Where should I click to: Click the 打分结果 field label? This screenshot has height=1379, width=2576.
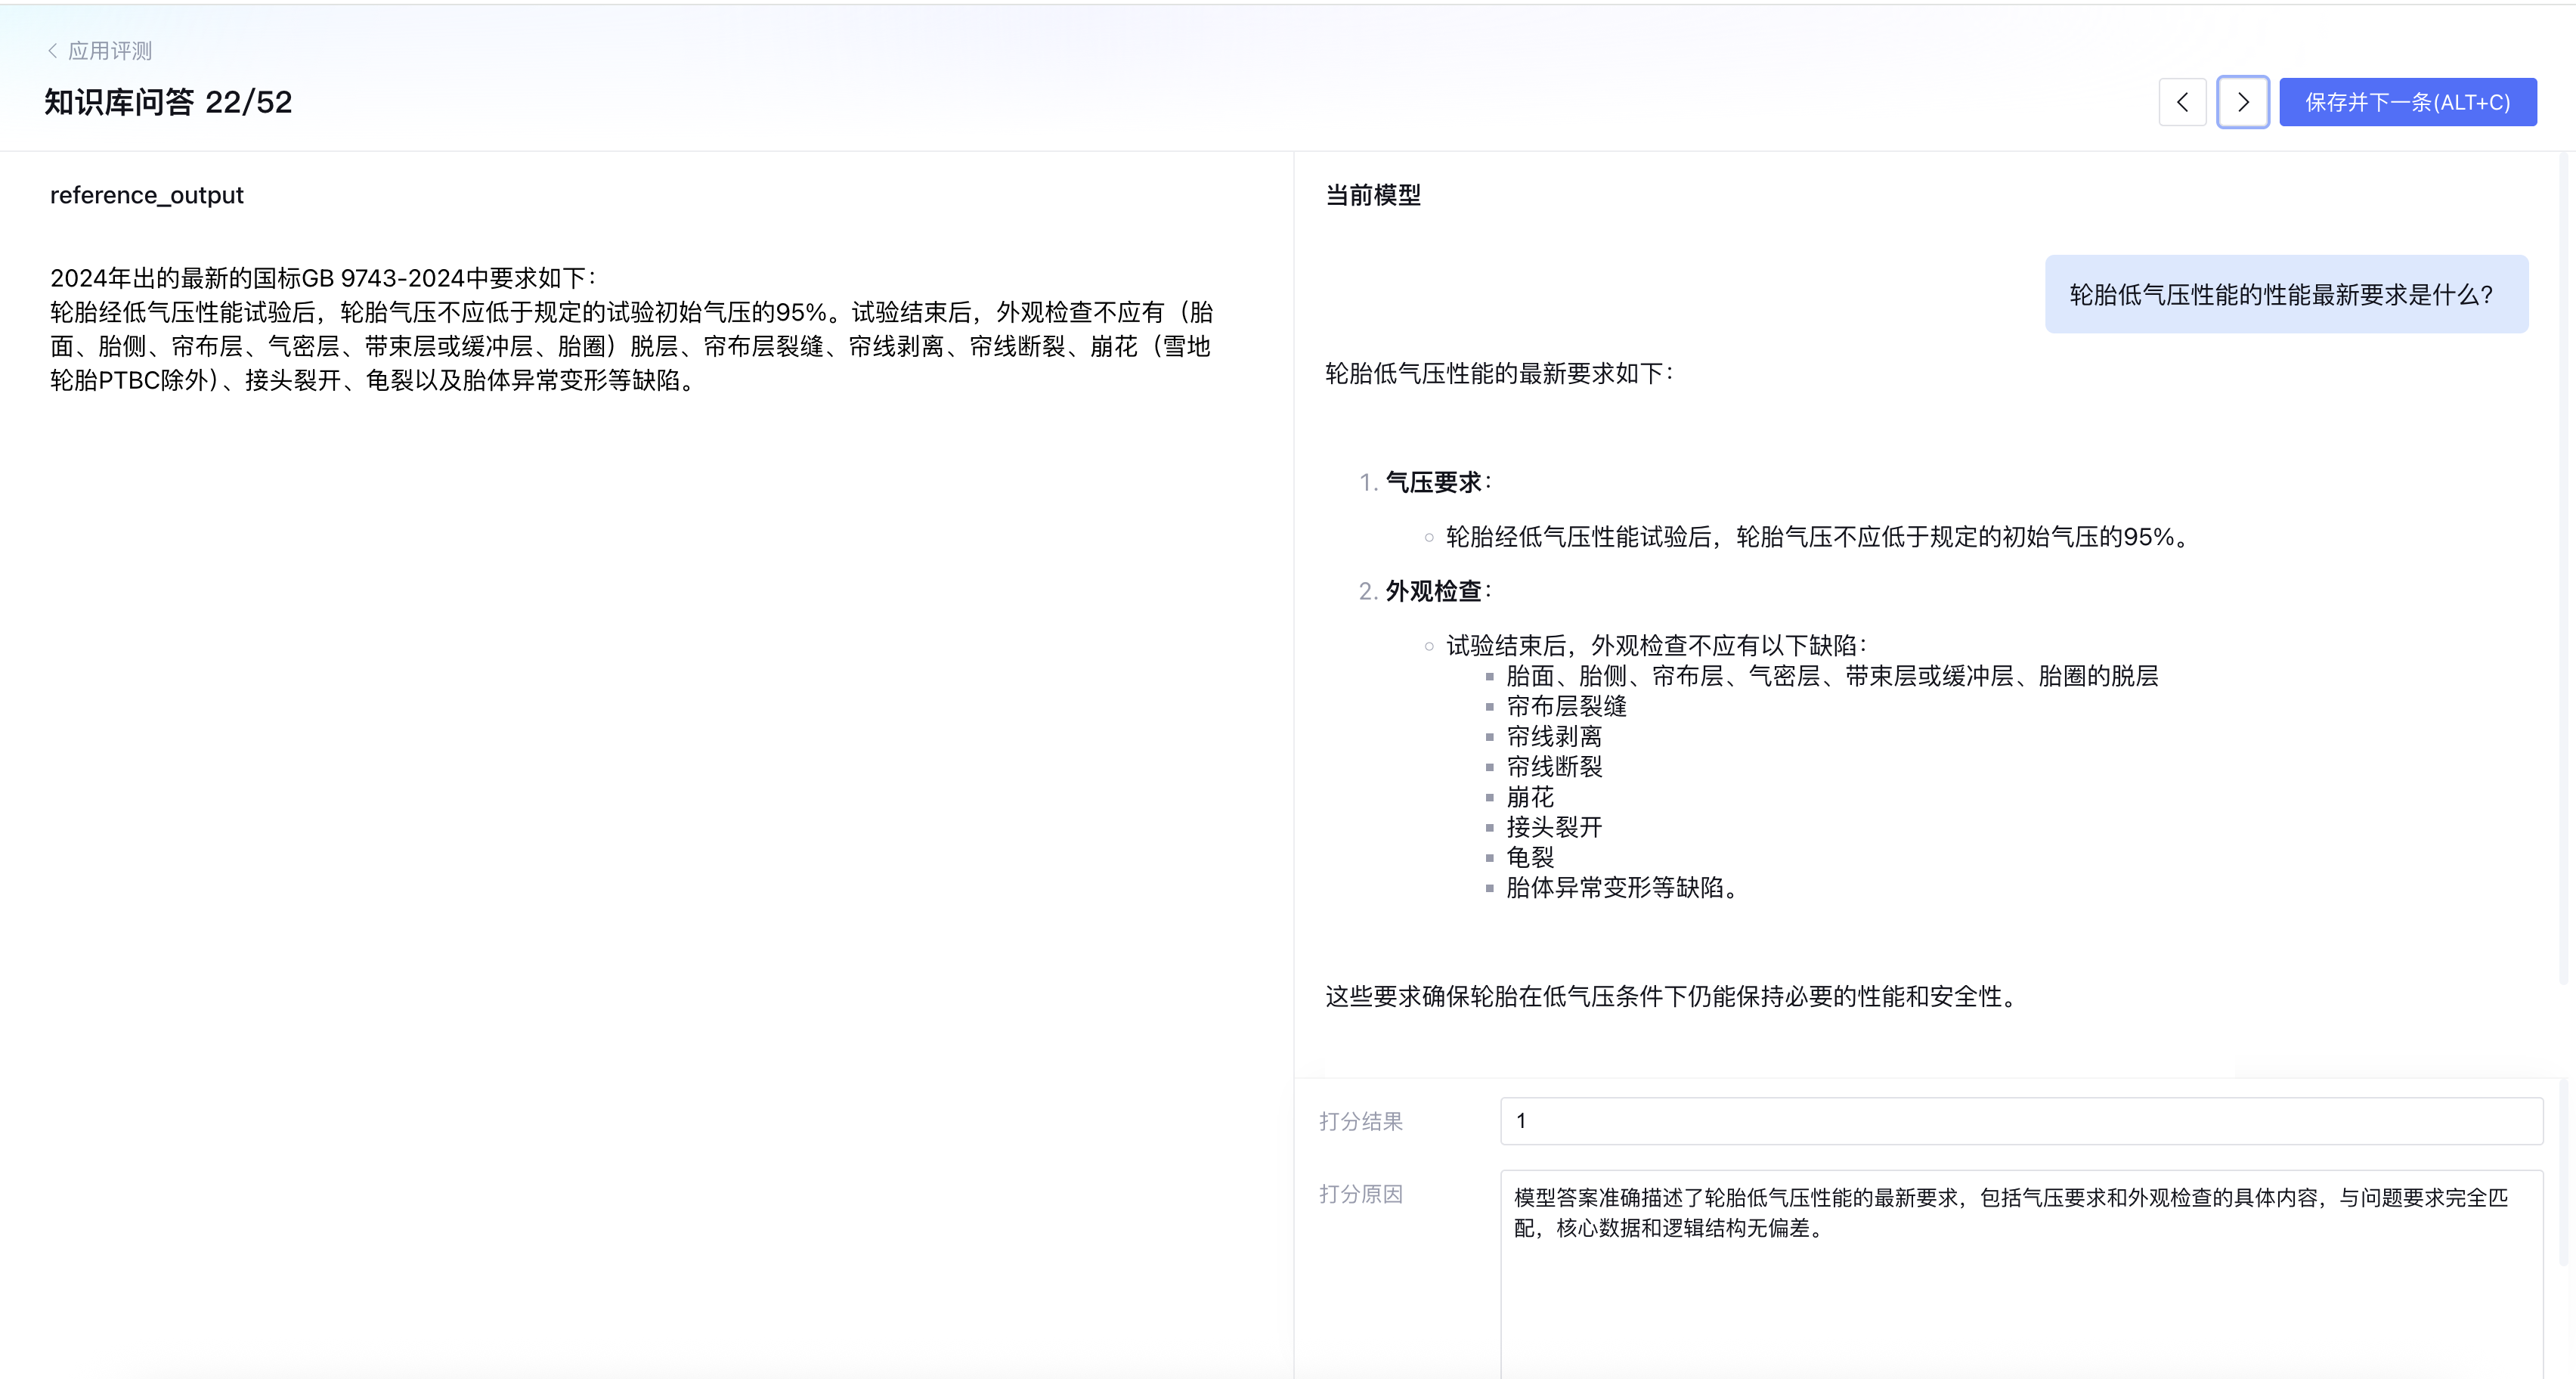point(1360,1121)
